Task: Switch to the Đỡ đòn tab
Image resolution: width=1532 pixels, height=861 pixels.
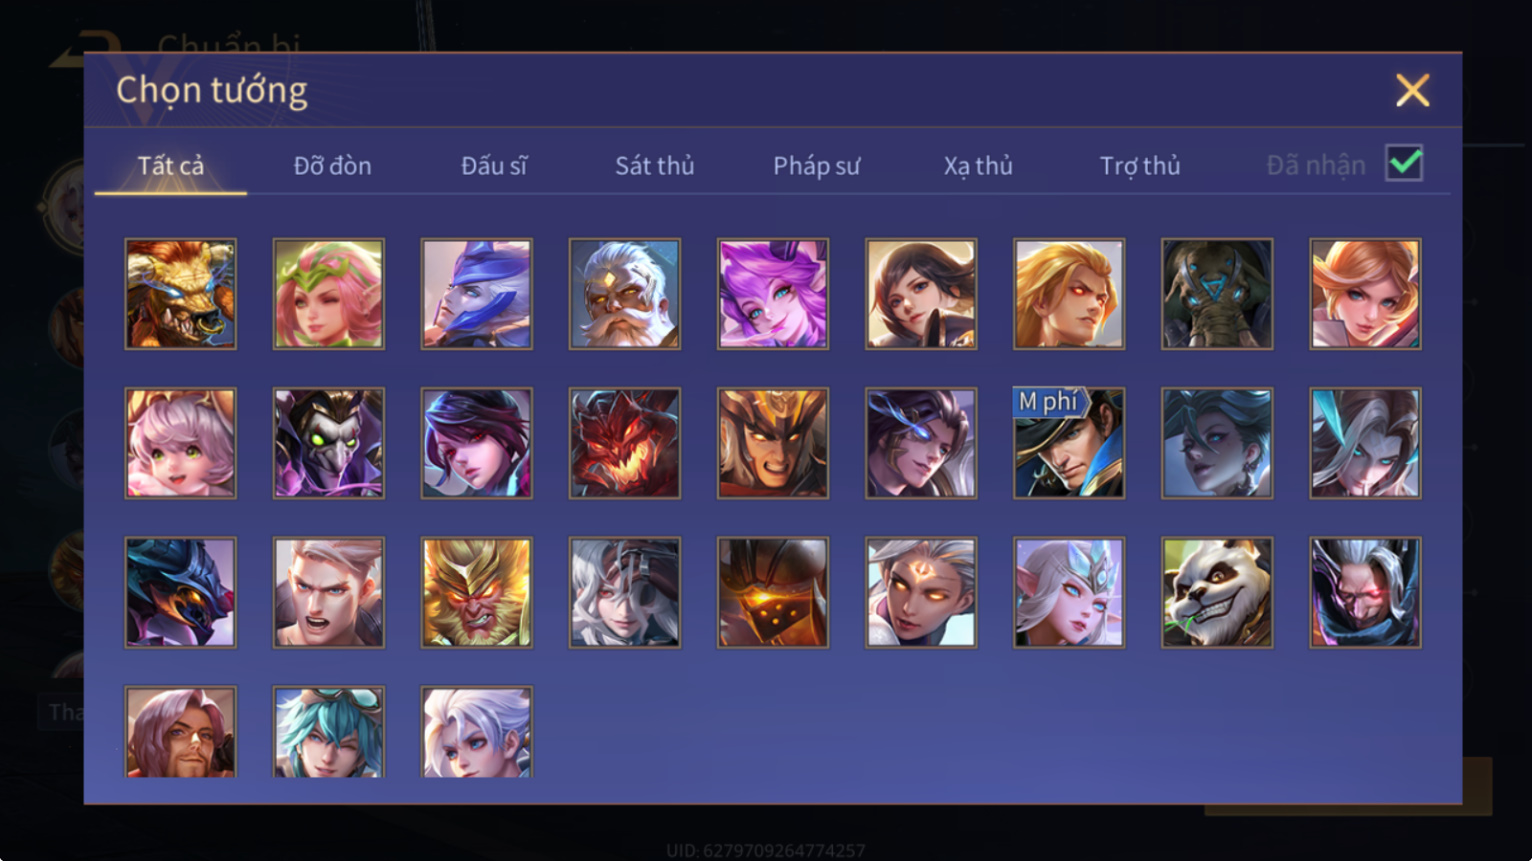Action: (332, 166)
